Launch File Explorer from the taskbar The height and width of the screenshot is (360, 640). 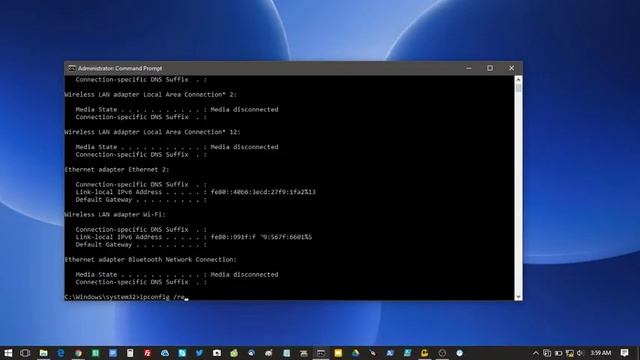tap(43, 353)
